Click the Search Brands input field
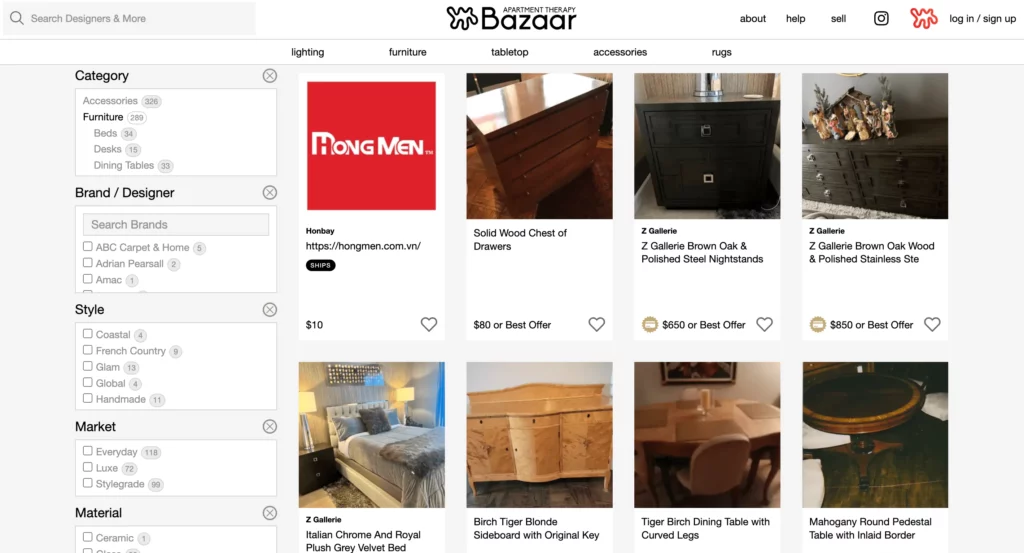Screen dimensions: 1024x553 point(176,225)
